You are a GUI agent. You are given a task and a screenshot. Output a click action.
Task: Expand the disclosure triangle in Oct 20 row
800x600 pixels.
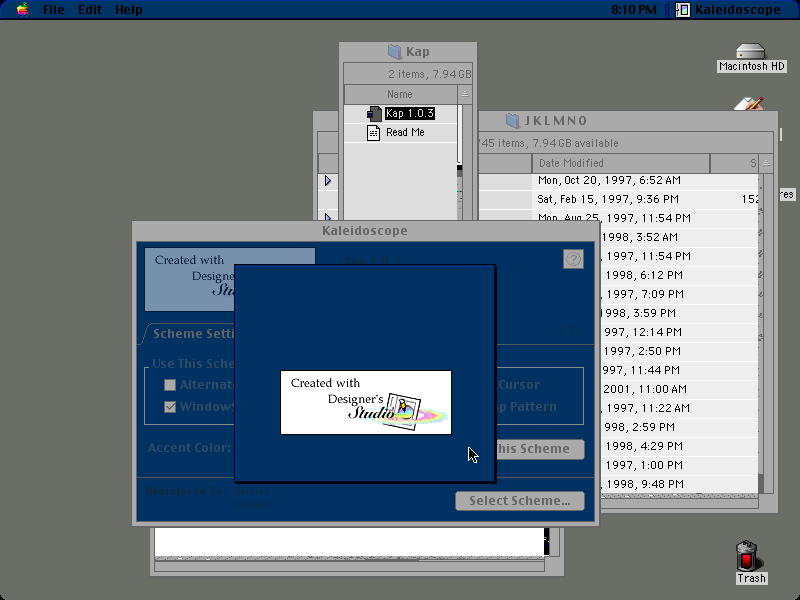pyautogui.click(x=328, y=181)
